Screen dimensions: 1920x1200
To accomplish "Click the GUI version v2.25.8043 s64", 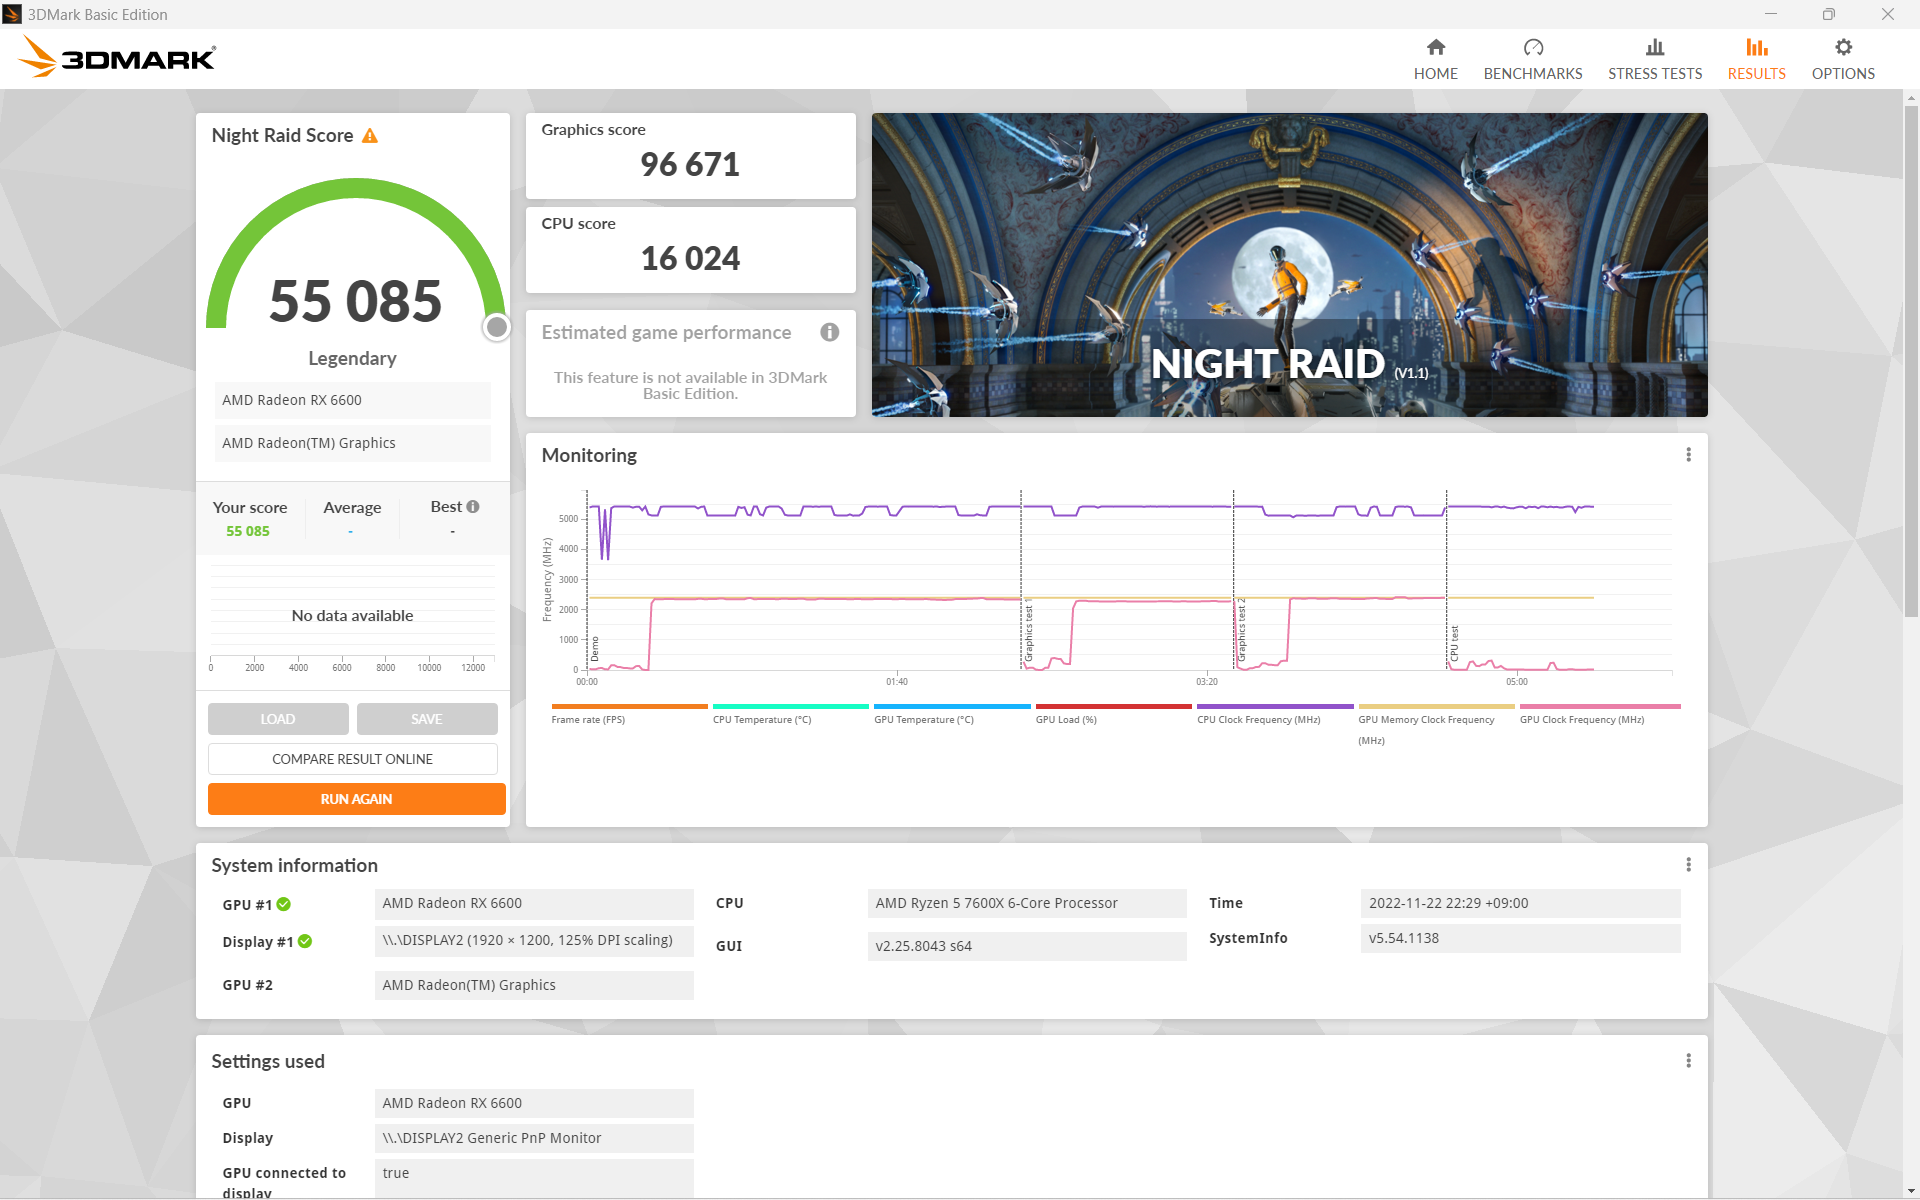I will point(1027,946).
